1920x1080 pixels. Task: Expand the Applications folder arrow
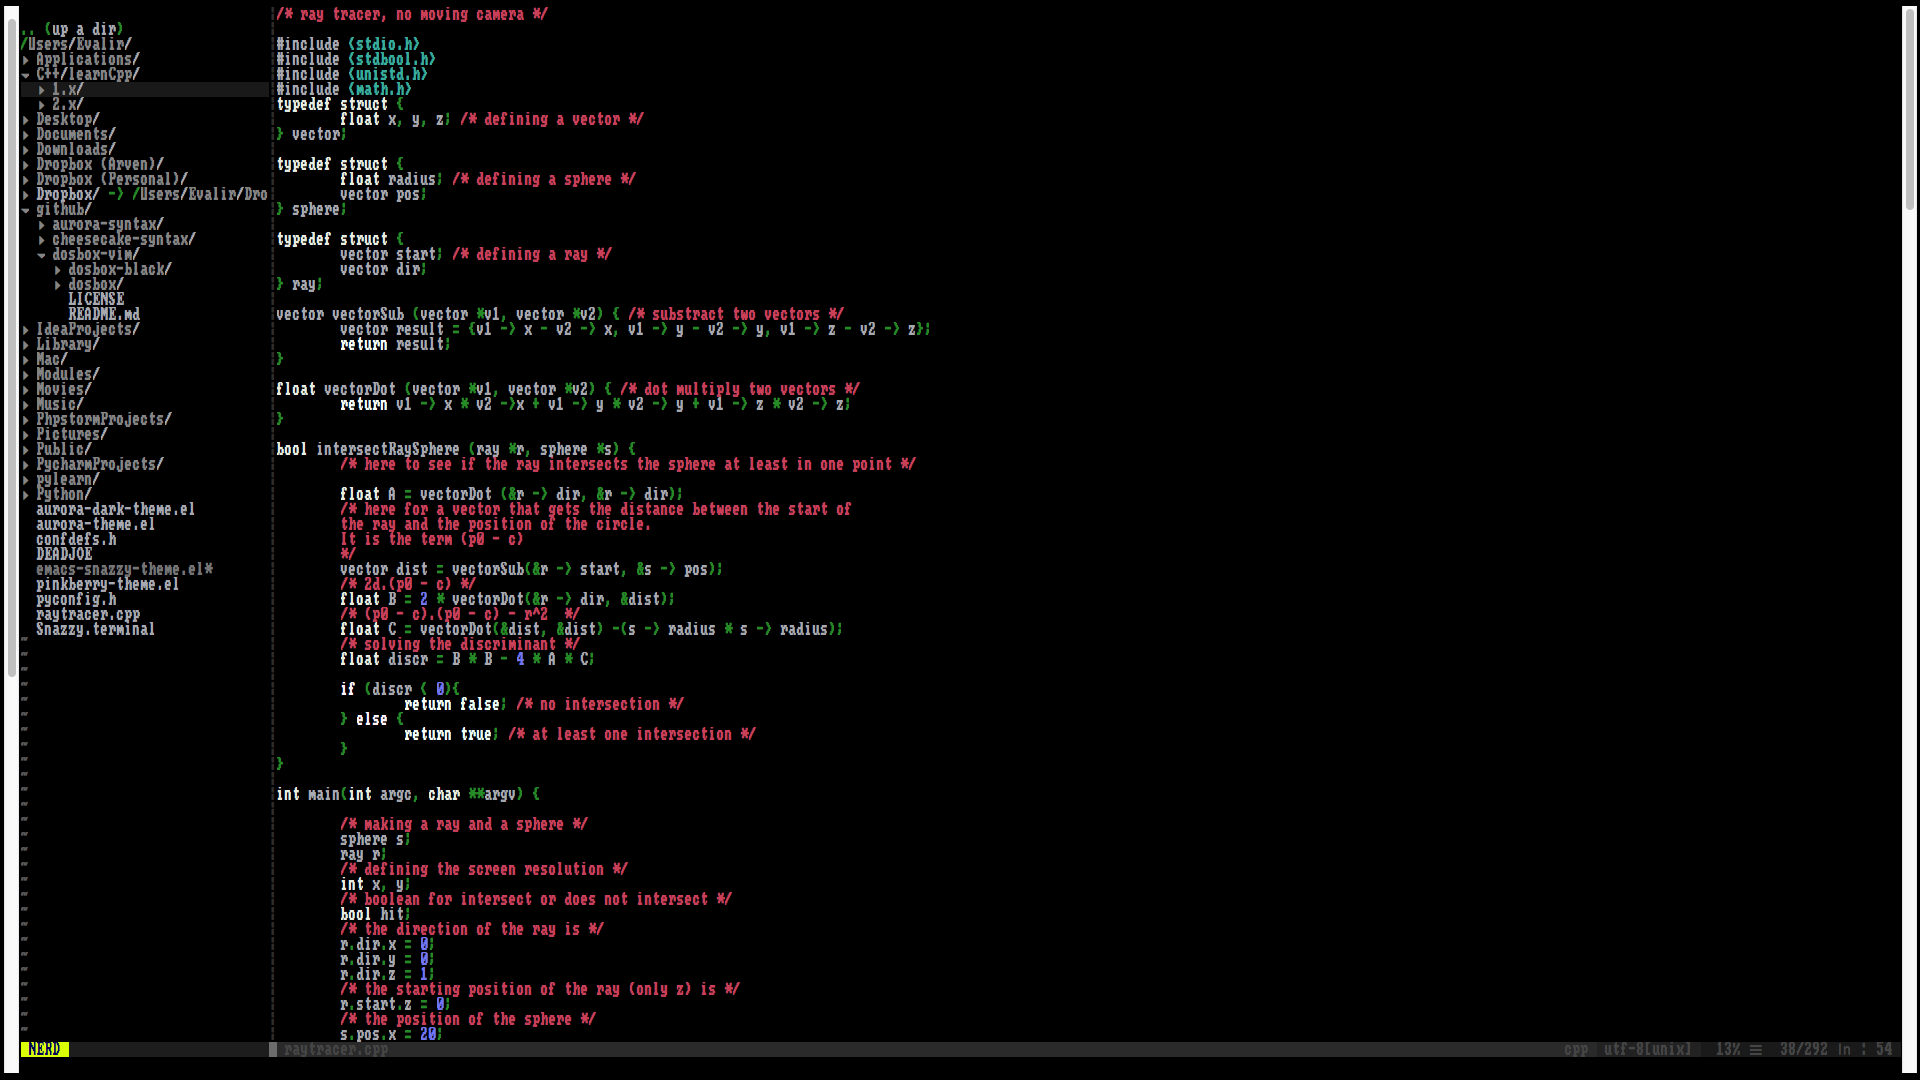pos(26,60)
